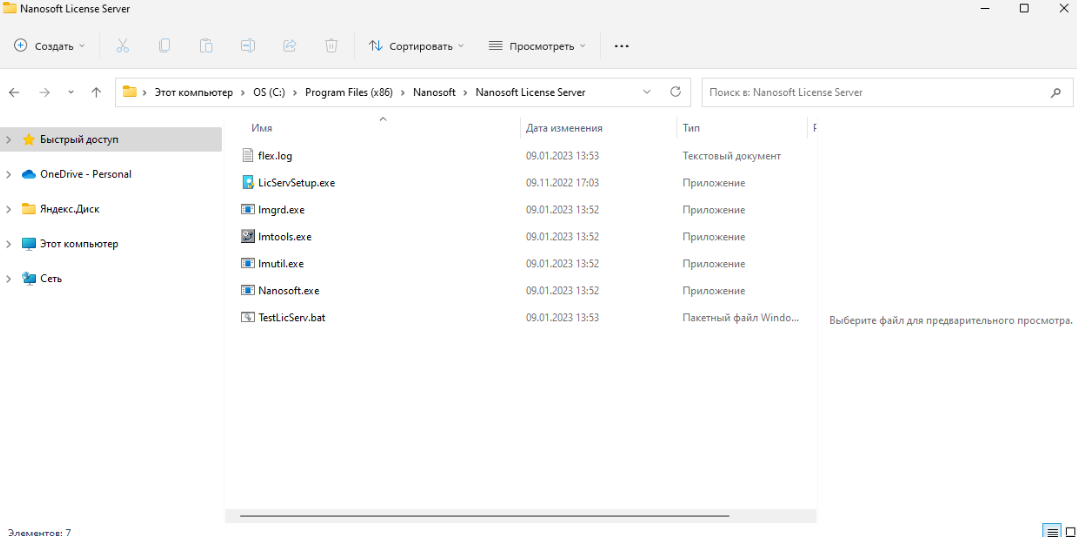Refresh the current folder view
Image resolution: width=1077 pixels, height=537 pixels.
[675, 92]
